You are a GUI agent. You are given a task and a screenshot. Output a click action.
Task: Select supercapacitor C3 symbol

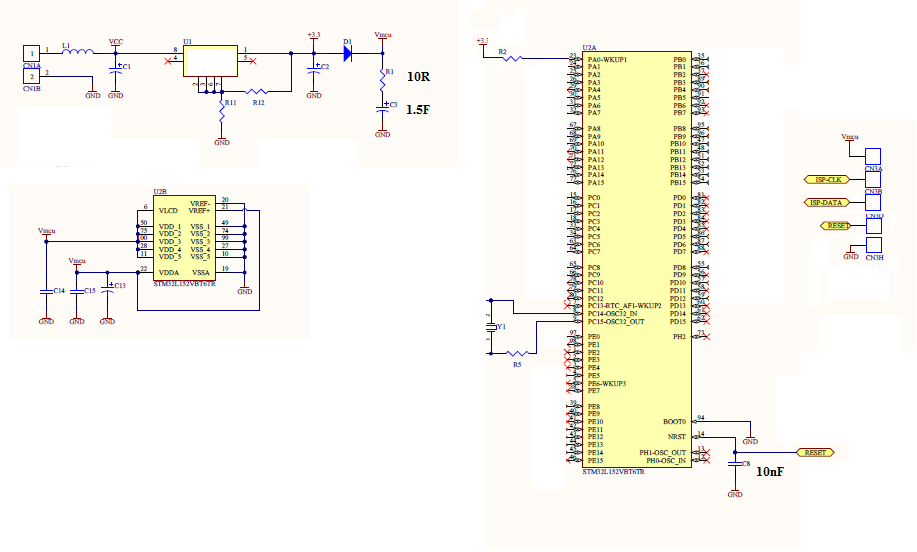382,108
